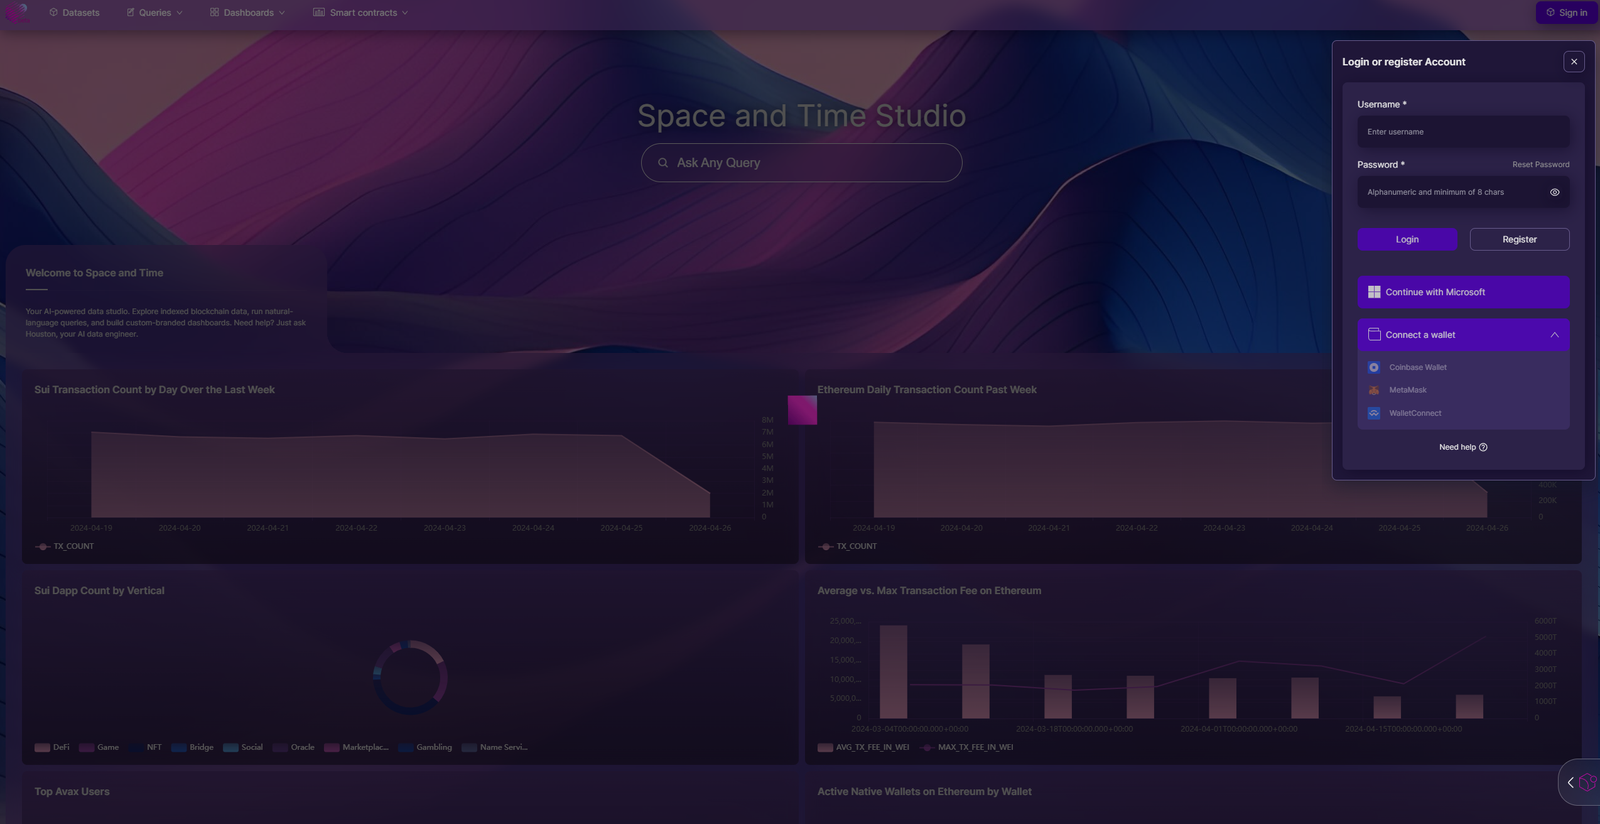Collapse the Connect a wallet section

click(1463, 335)
